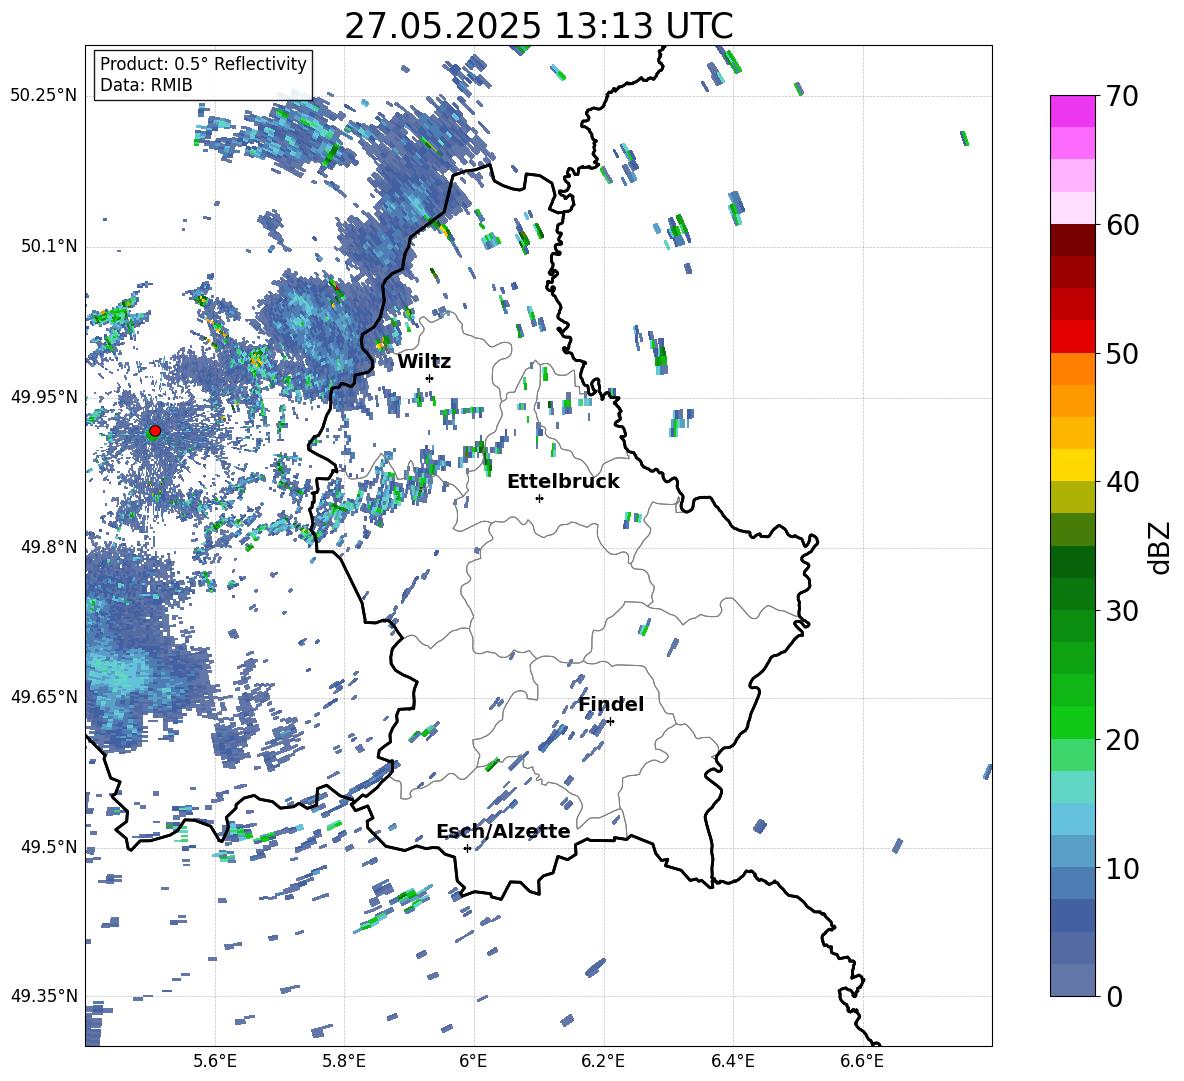This screenshot has height=1081, width=1184.
Task: Click the Findel station label
Action: 611,704
